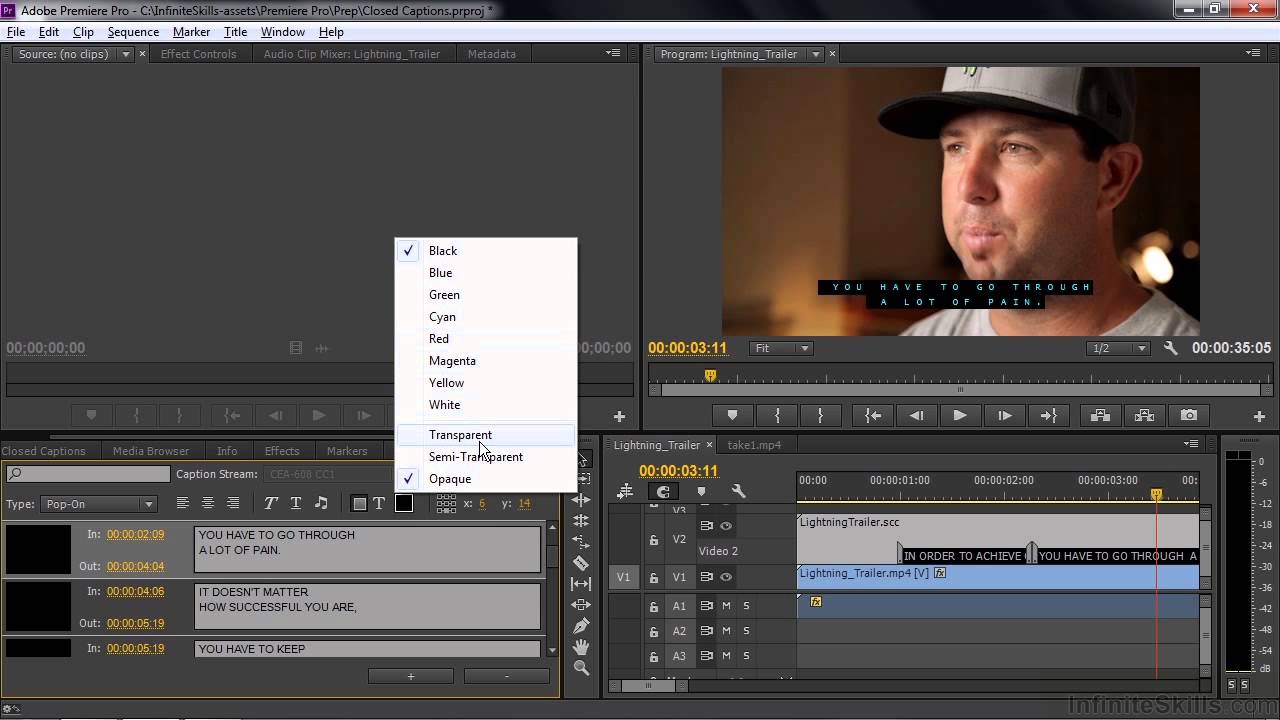This screenshot has height=720, width=1280.
Task: Click the caption background color swatch
Action: 404,503
